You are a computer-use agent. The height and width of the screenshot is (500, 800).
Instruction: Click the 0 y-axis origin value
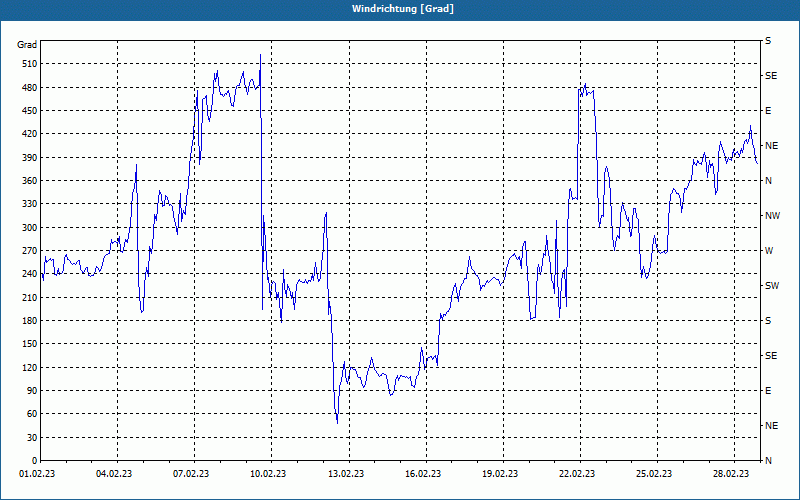(x=34, y=461)
